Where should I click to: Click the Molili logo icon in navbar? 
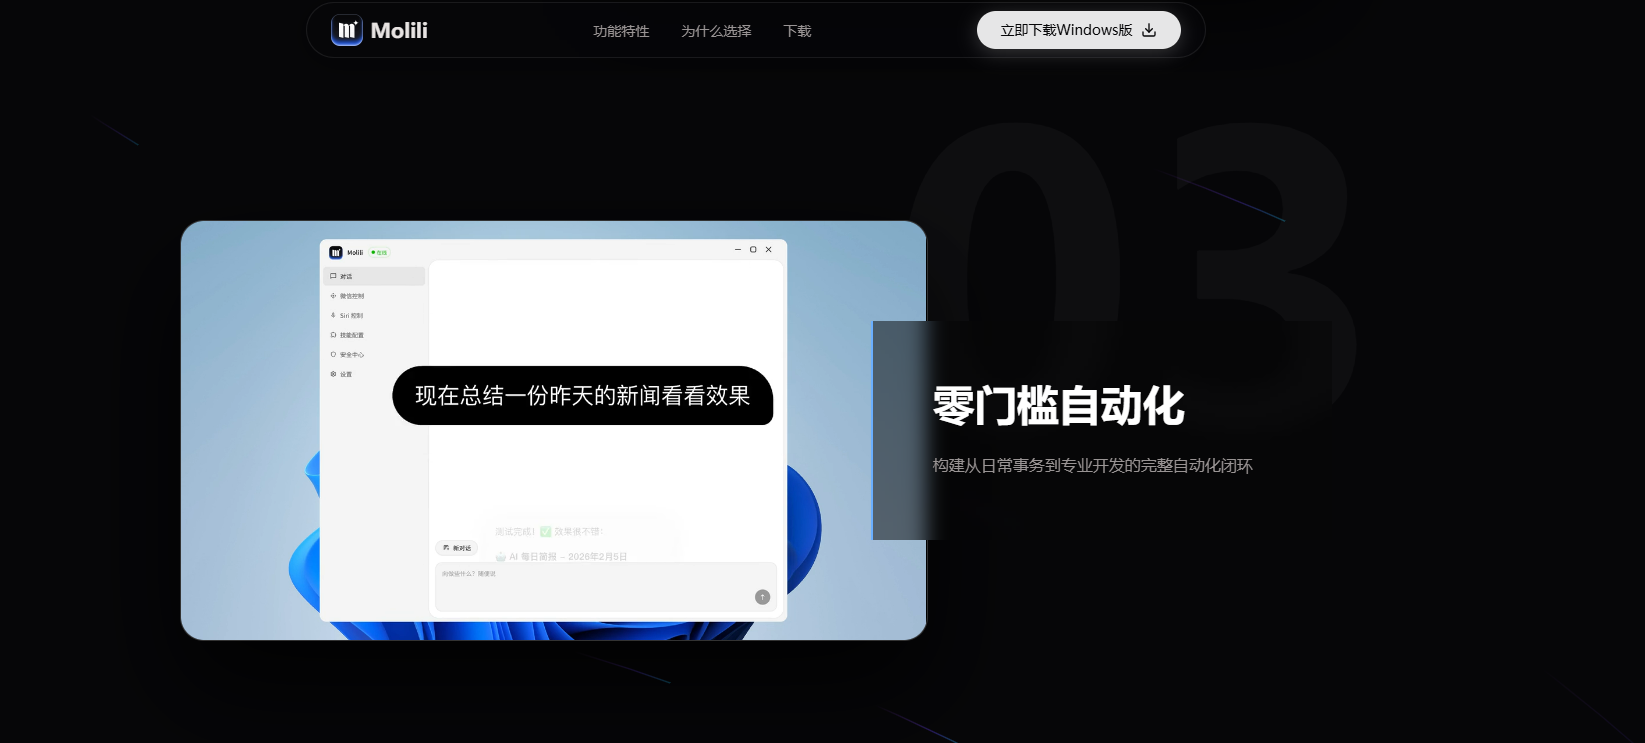click(347, 30)
